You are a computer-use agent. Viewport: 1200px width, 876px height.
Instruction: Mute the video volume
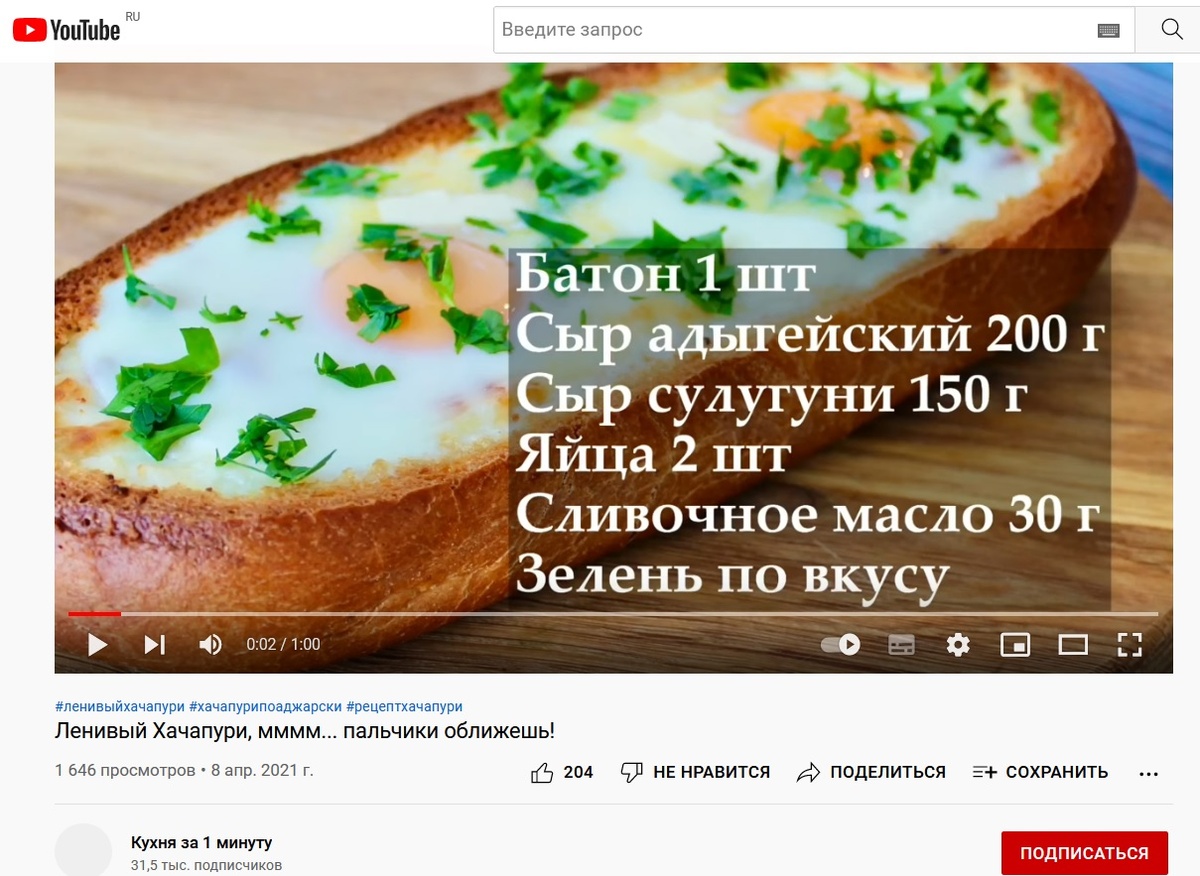[210, 644]
